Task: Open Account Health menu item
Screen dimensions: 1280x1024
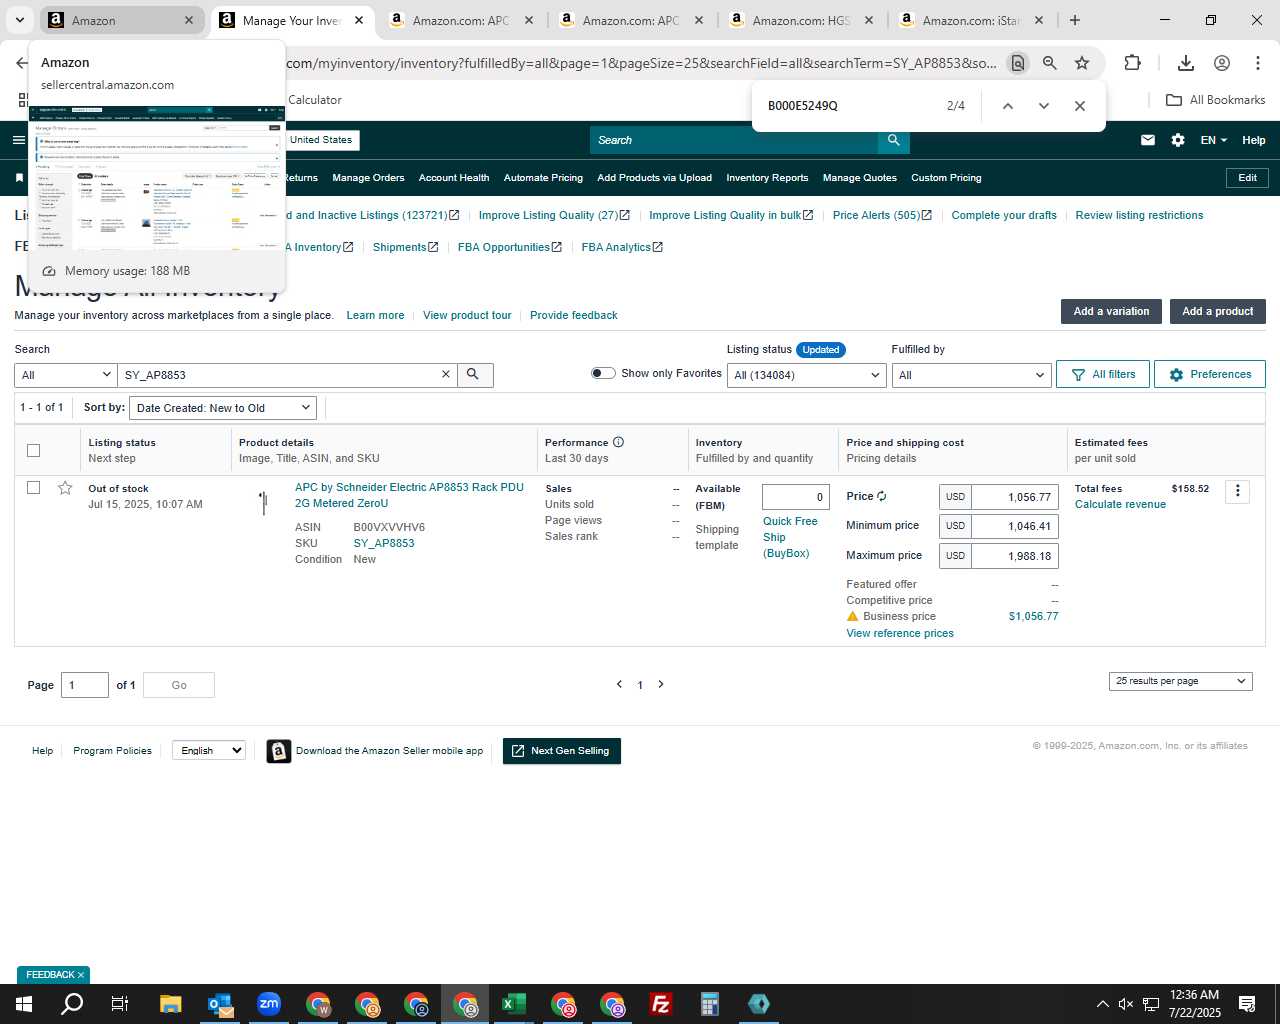Action: click(x=454, y=178)
